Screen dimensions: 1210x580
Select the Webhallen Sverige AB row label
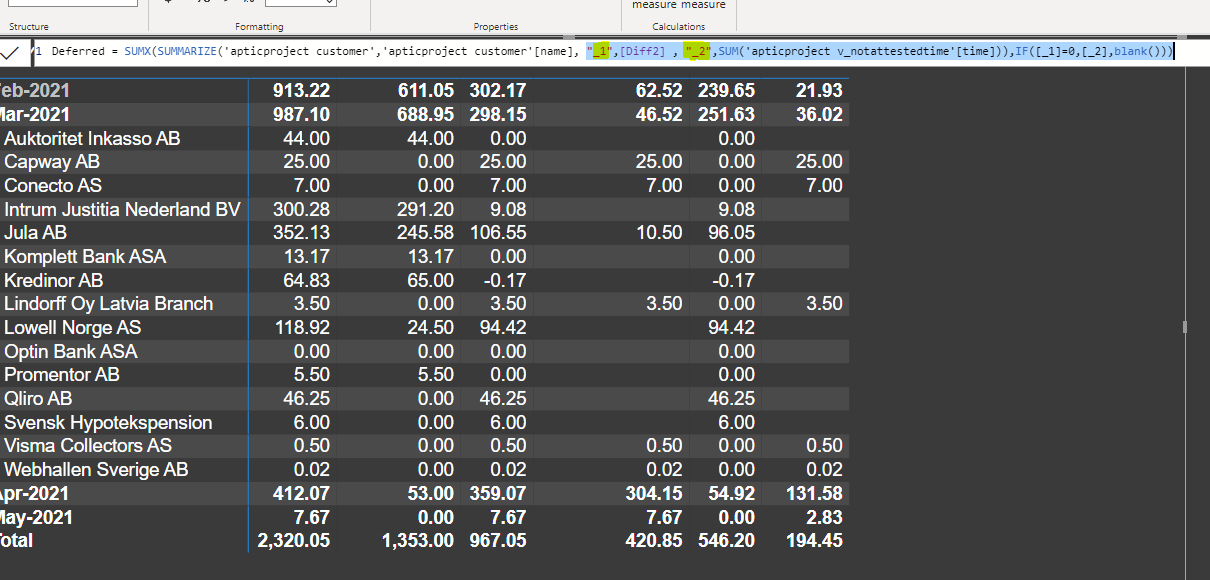click(96, 470)
